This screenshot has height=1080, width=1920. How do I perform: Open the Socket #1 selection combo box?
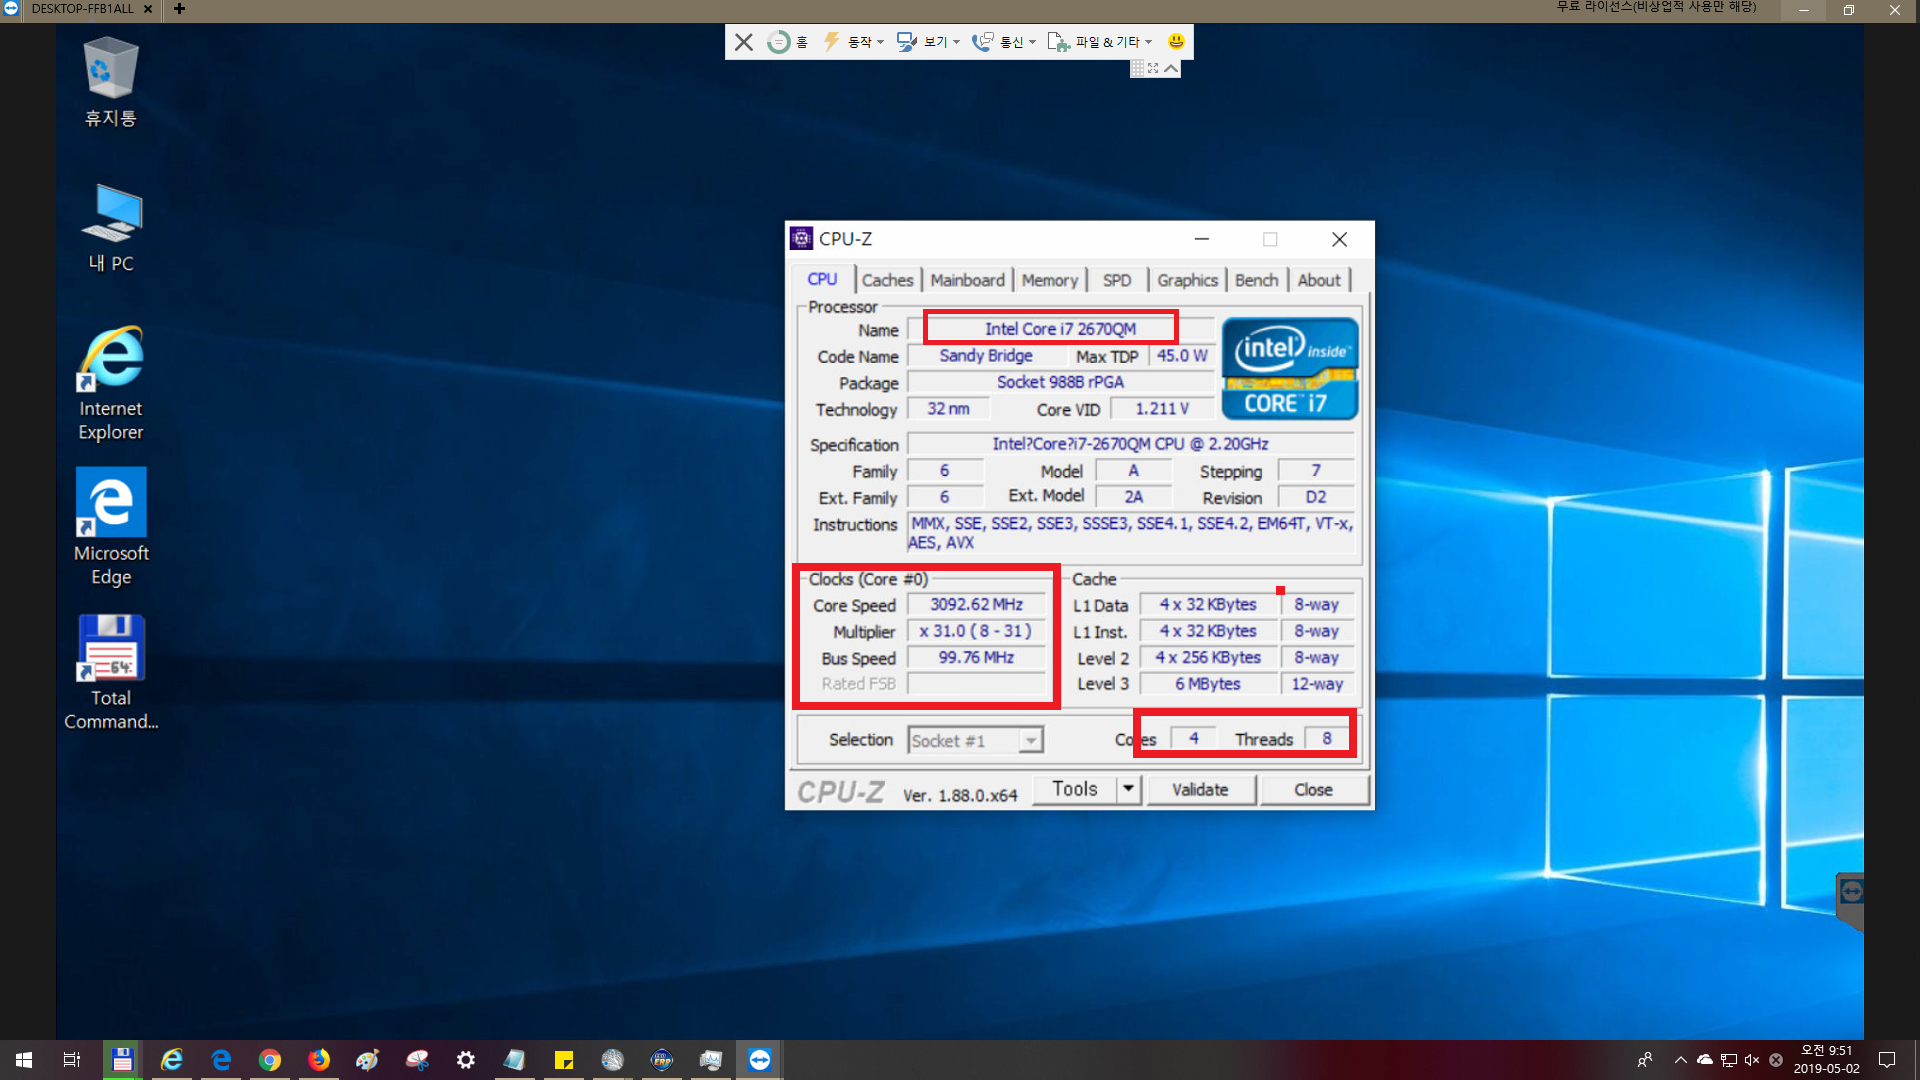(x=975, y=741)
